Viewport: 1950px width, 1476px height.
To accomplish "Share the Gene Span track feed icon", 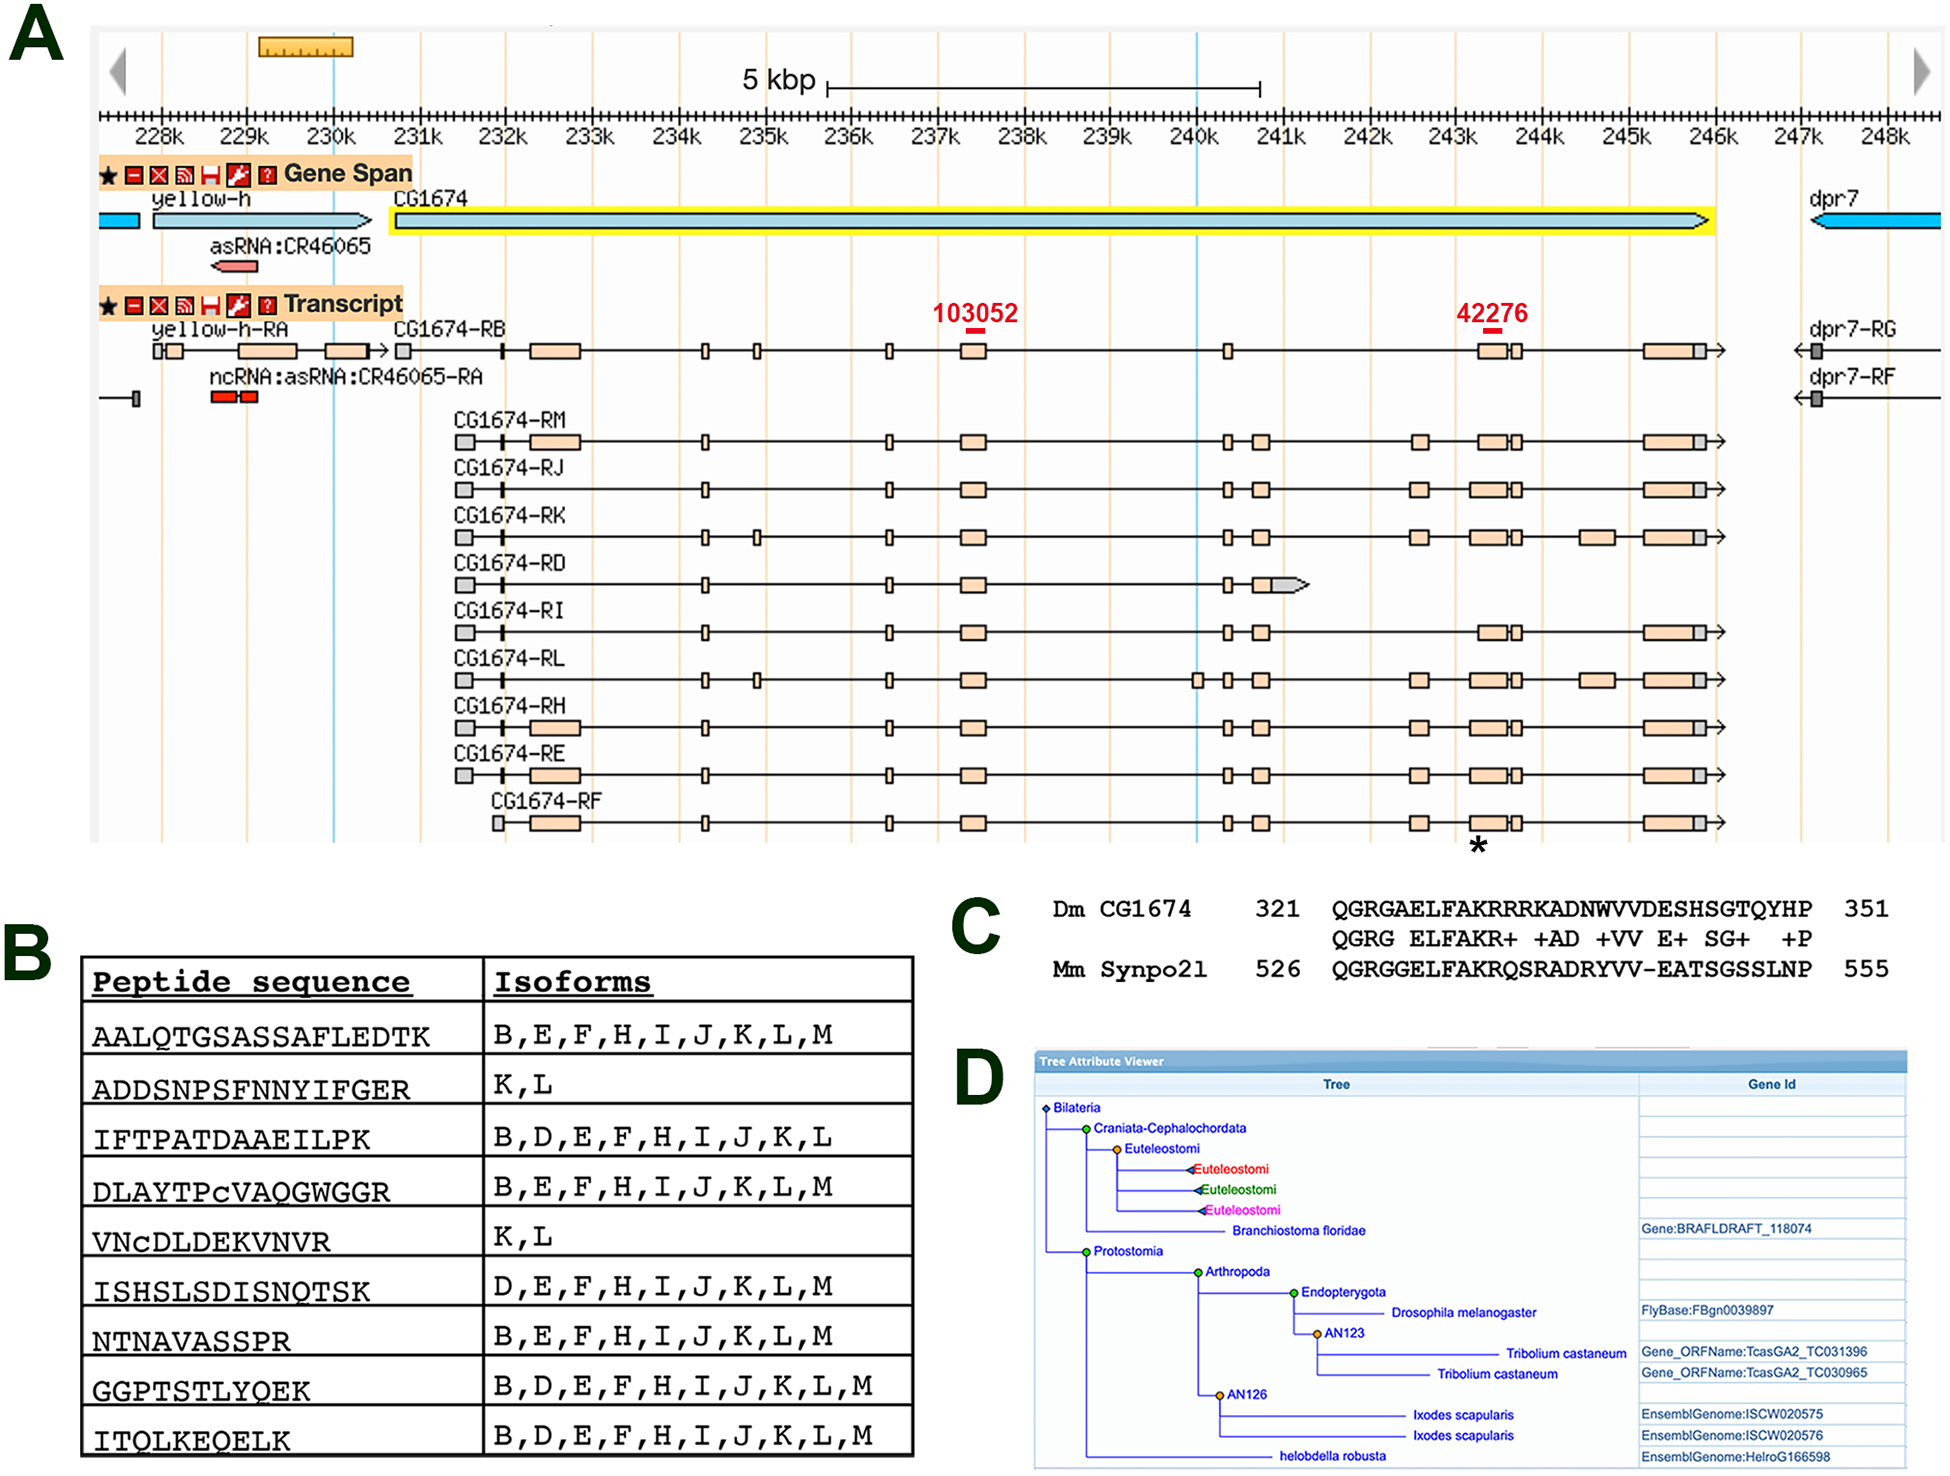I will coord(185,175).
